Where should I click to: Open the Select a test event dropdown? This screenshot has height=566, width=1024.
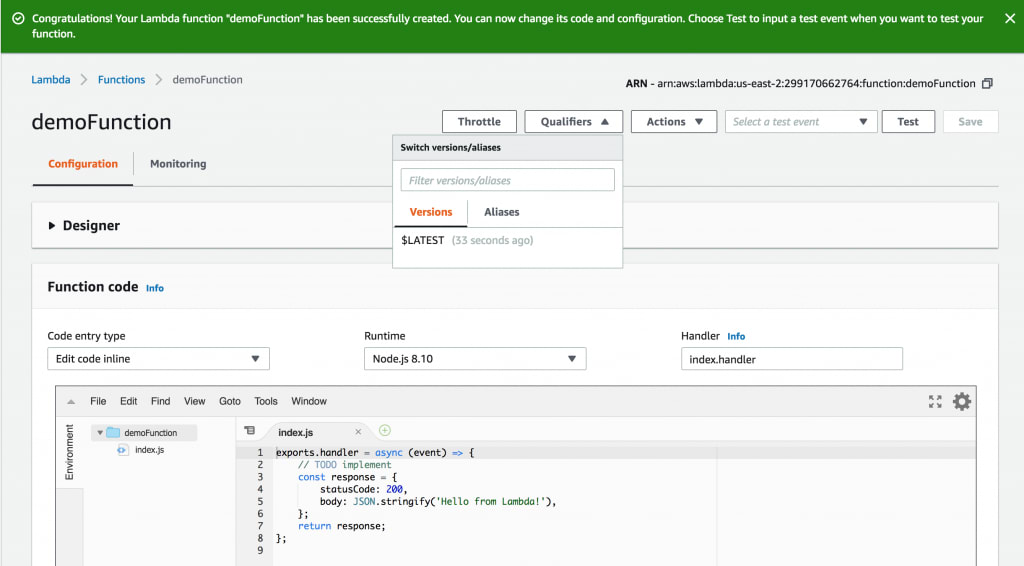801,121
